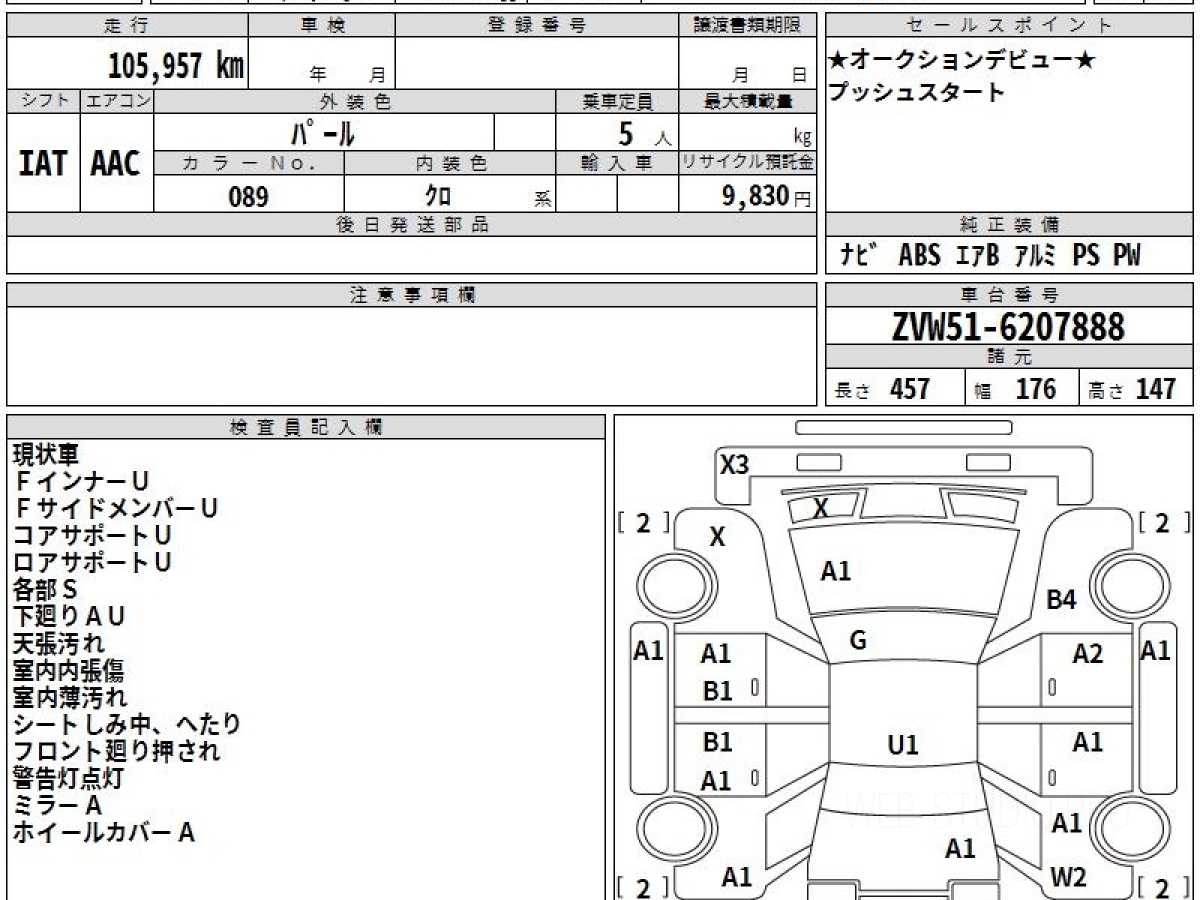Select the 純正装備 heading
Viewport: 1200px width, 900px height.
[1010, 225]
